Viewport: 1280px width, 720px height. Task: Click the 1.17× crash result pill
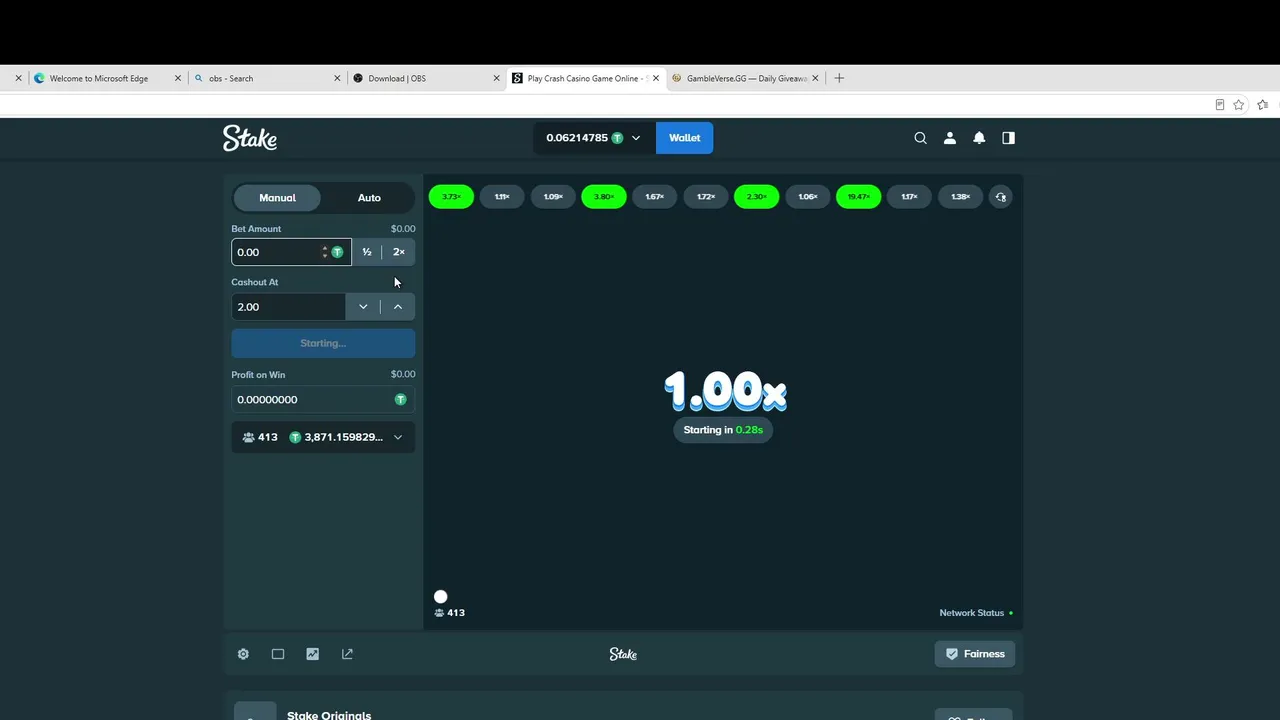909,197
